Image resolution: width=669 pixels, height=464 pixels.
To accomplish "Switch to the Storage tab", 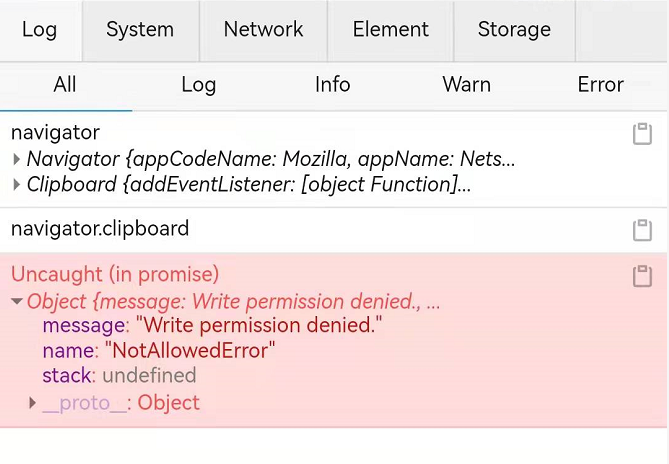I will pyautogui.click(x=514, y=30).
